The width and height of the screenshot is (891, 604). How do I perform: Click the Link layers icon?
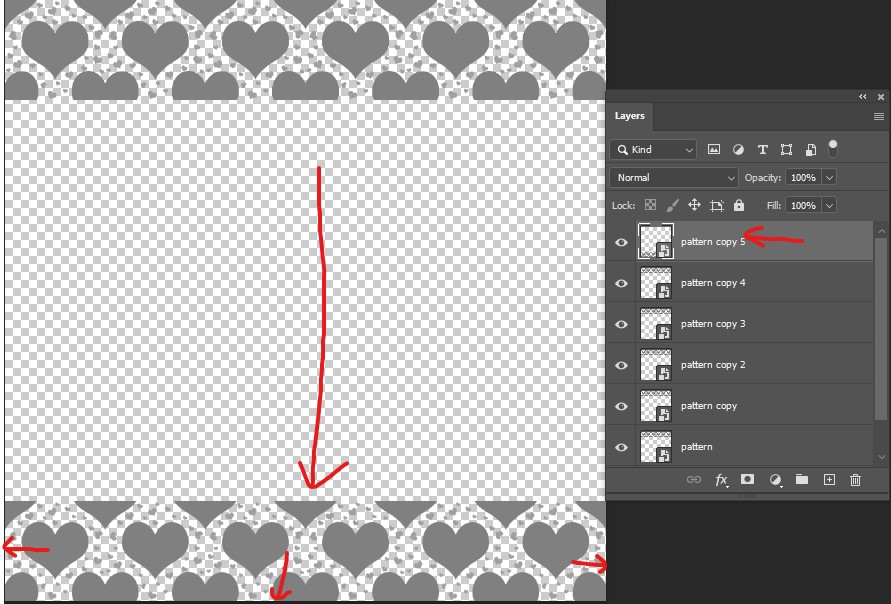(x=694, y=480)
